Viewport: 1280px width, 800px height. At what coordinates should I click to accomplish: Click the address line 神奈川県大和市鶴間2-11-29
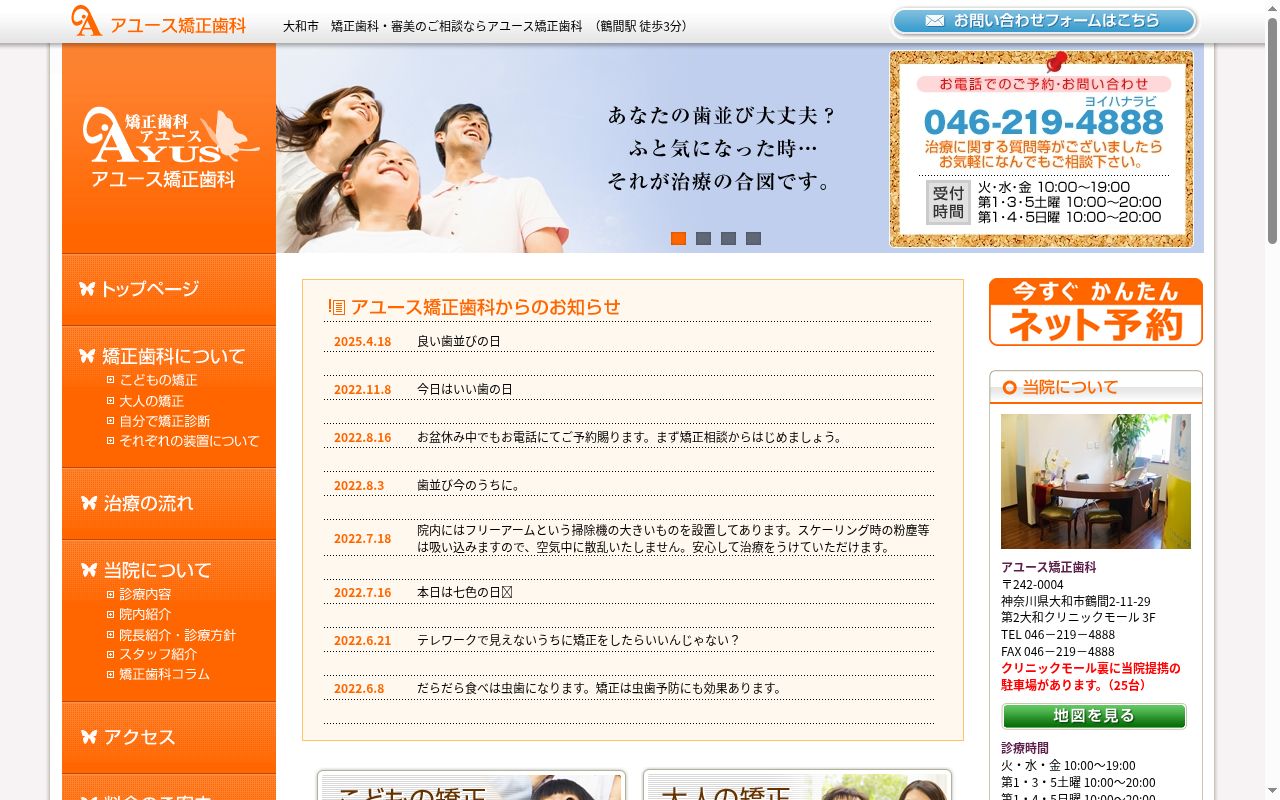[x=1076, y=601]
